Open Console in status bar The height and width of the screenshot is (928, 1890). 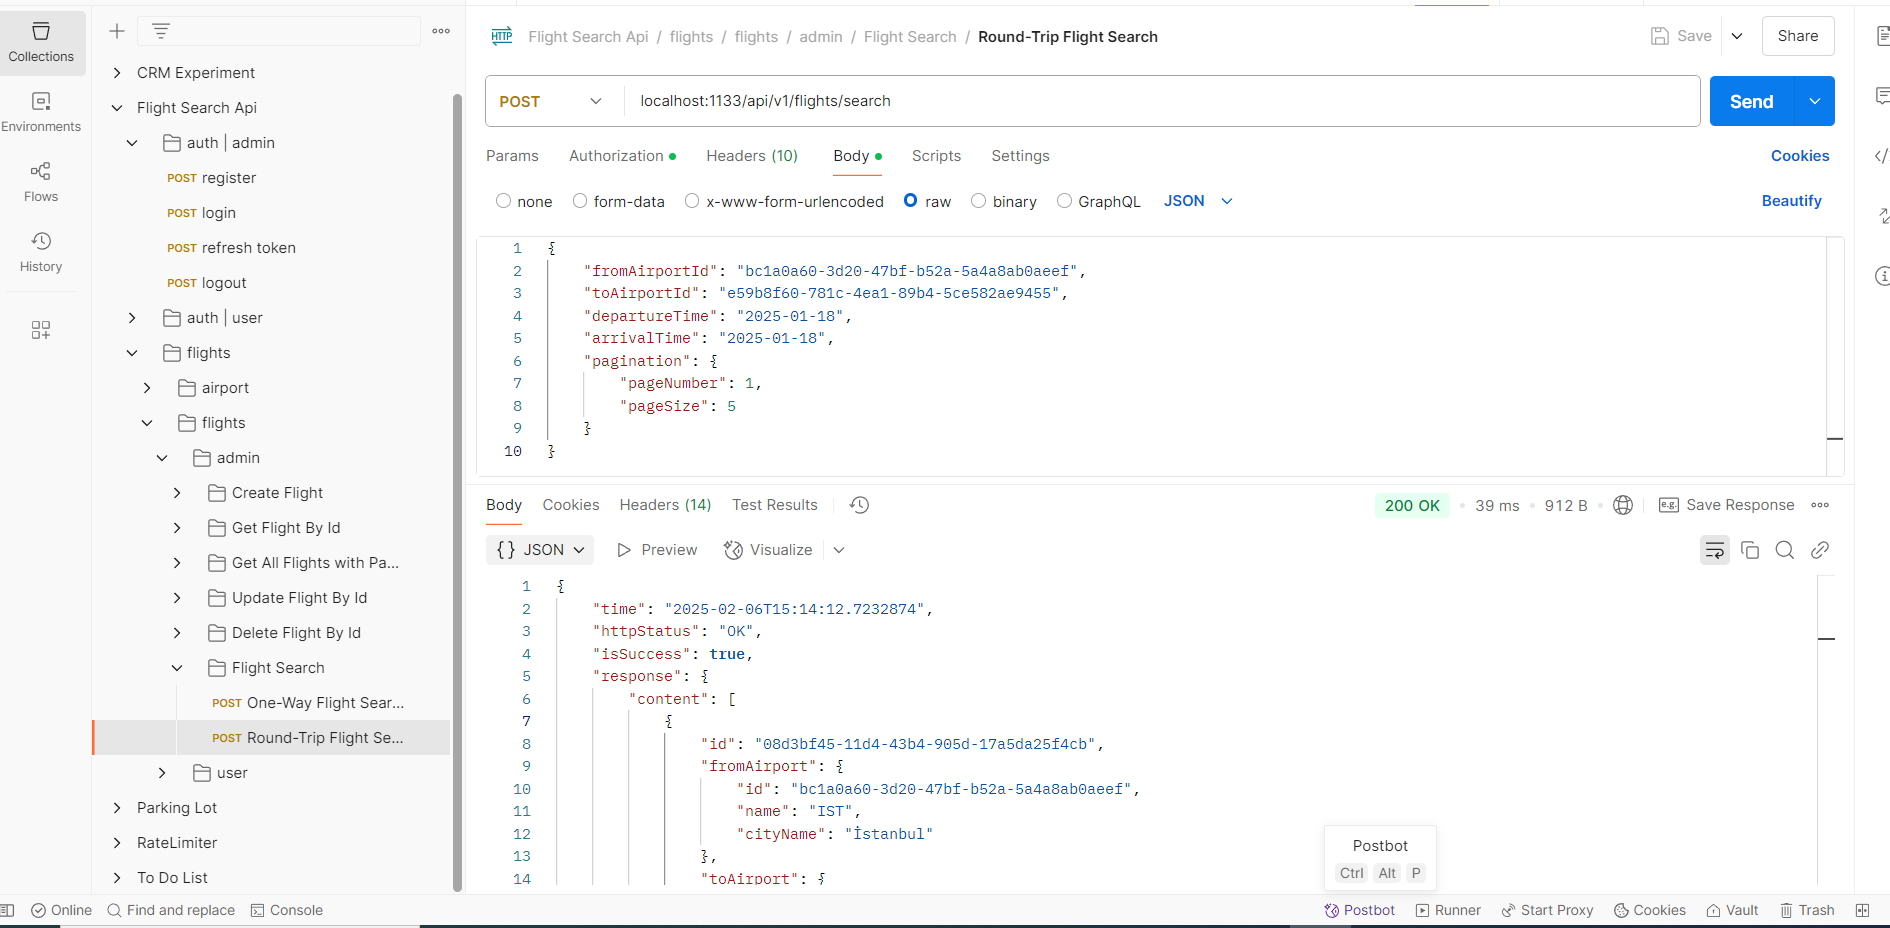pyautogui.click(x=286, y=910)
